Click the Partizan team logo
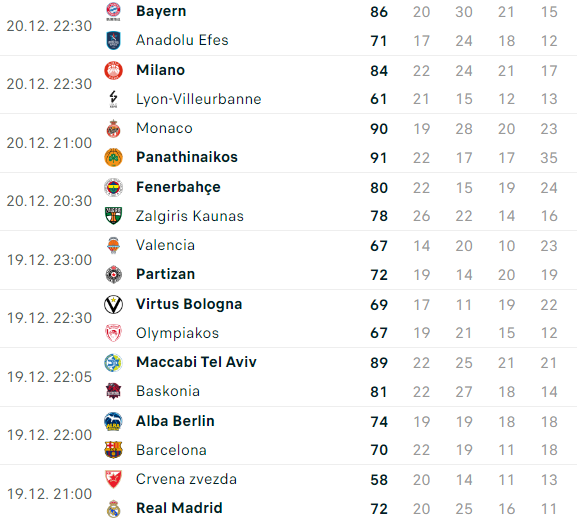This screenshot has height=520, width=577. pyautogui.click(x=113, y=275)
